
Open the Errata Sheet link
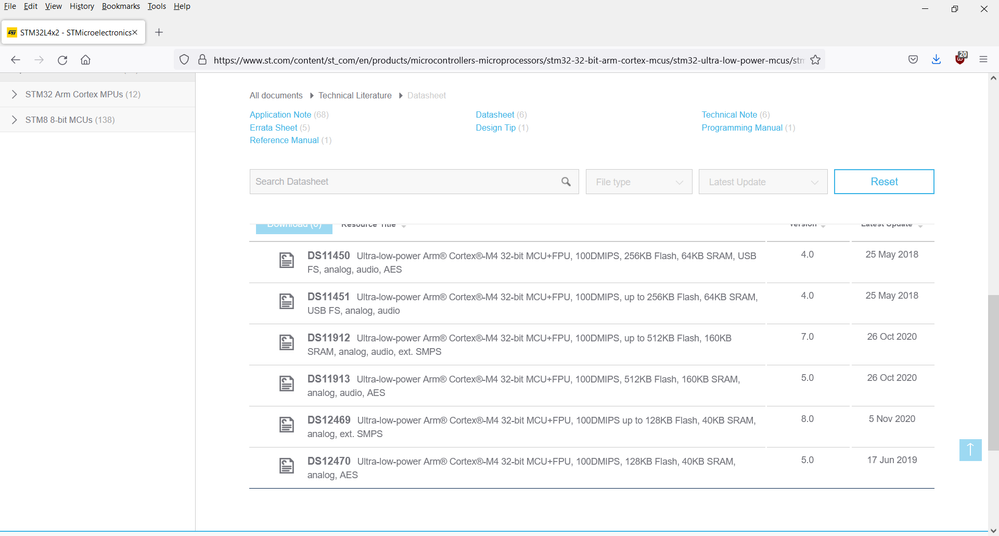click(x=273, y=127)
